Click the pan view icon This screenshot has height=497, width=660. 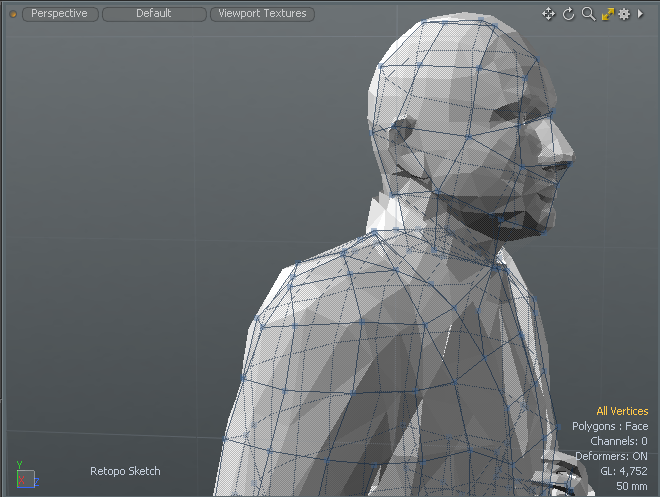pos(548,14)
